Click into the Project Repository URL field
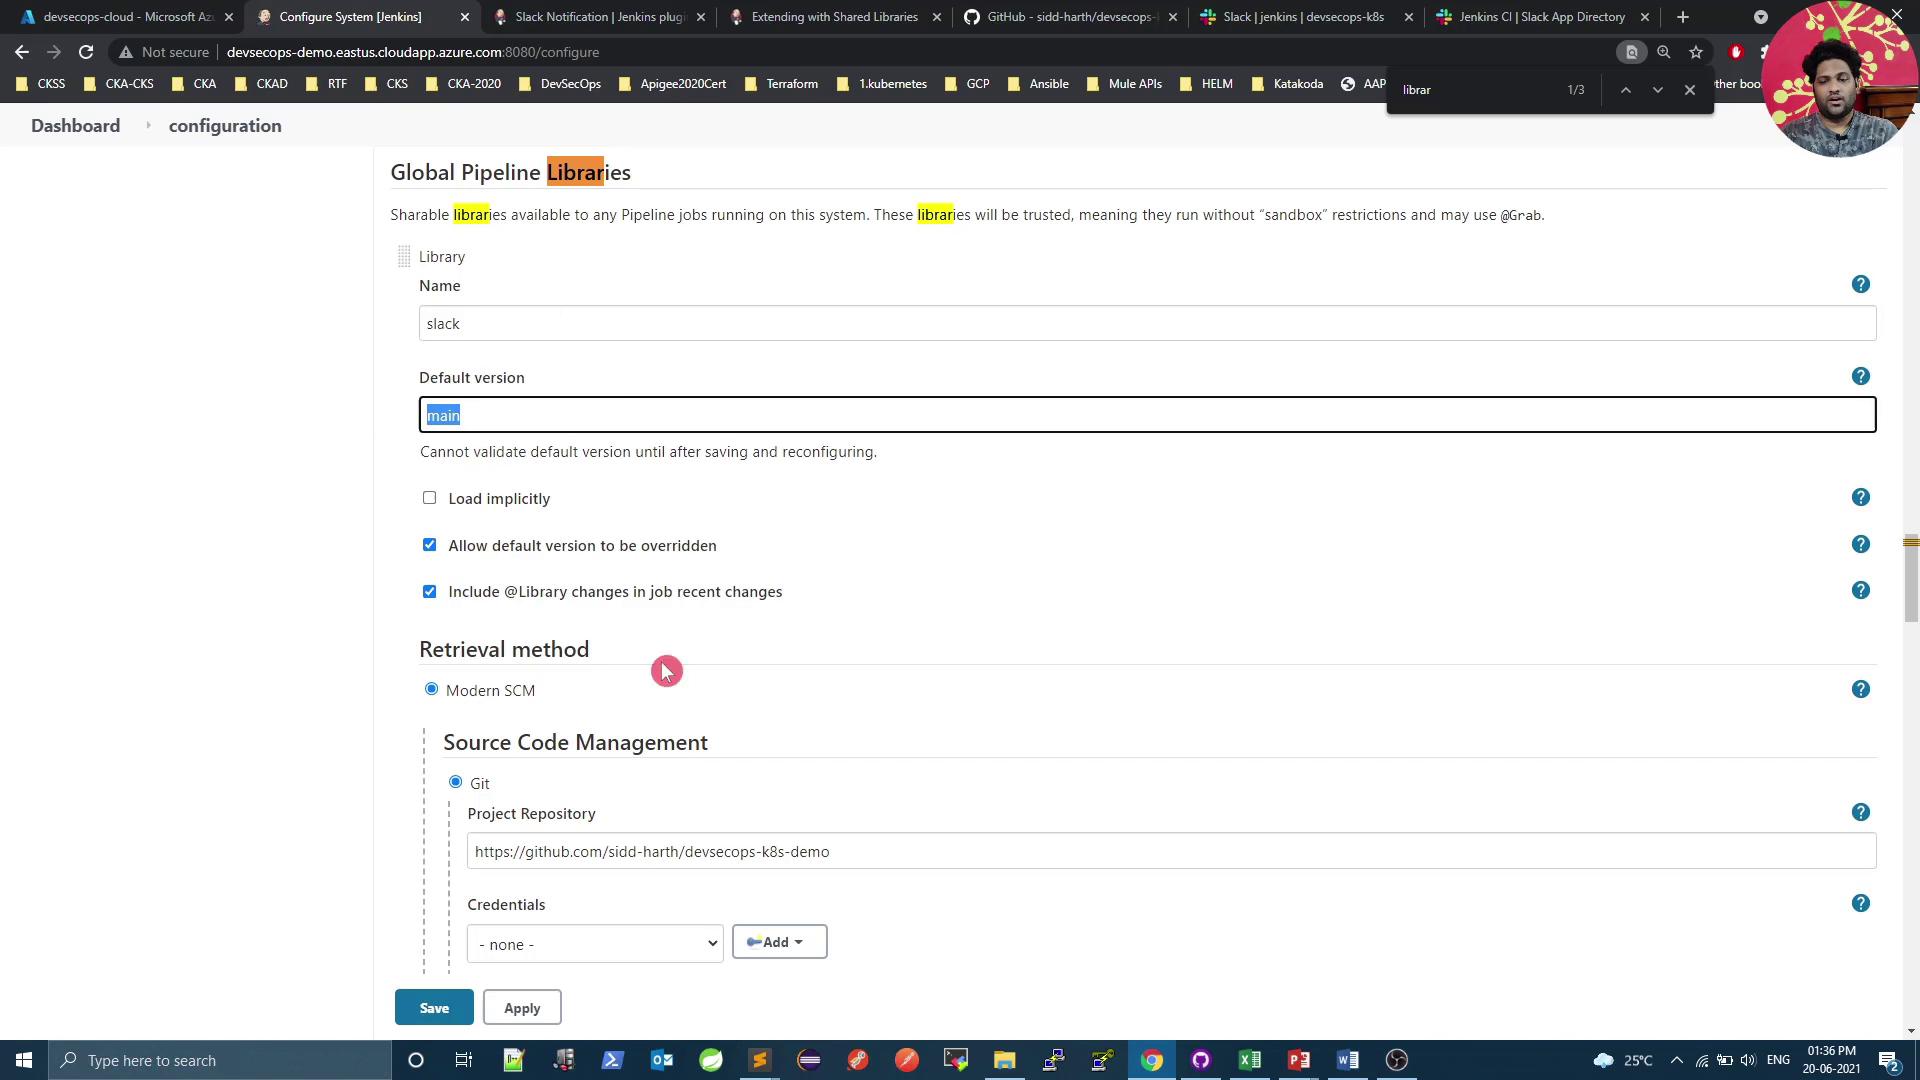1920x1080 pixels. pos(1170,852)
